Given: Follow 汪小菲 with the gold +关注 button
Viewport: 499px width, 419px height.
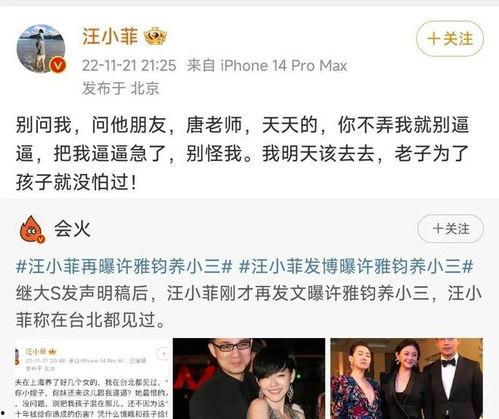Looking at the screenshot, I should 450,38.
